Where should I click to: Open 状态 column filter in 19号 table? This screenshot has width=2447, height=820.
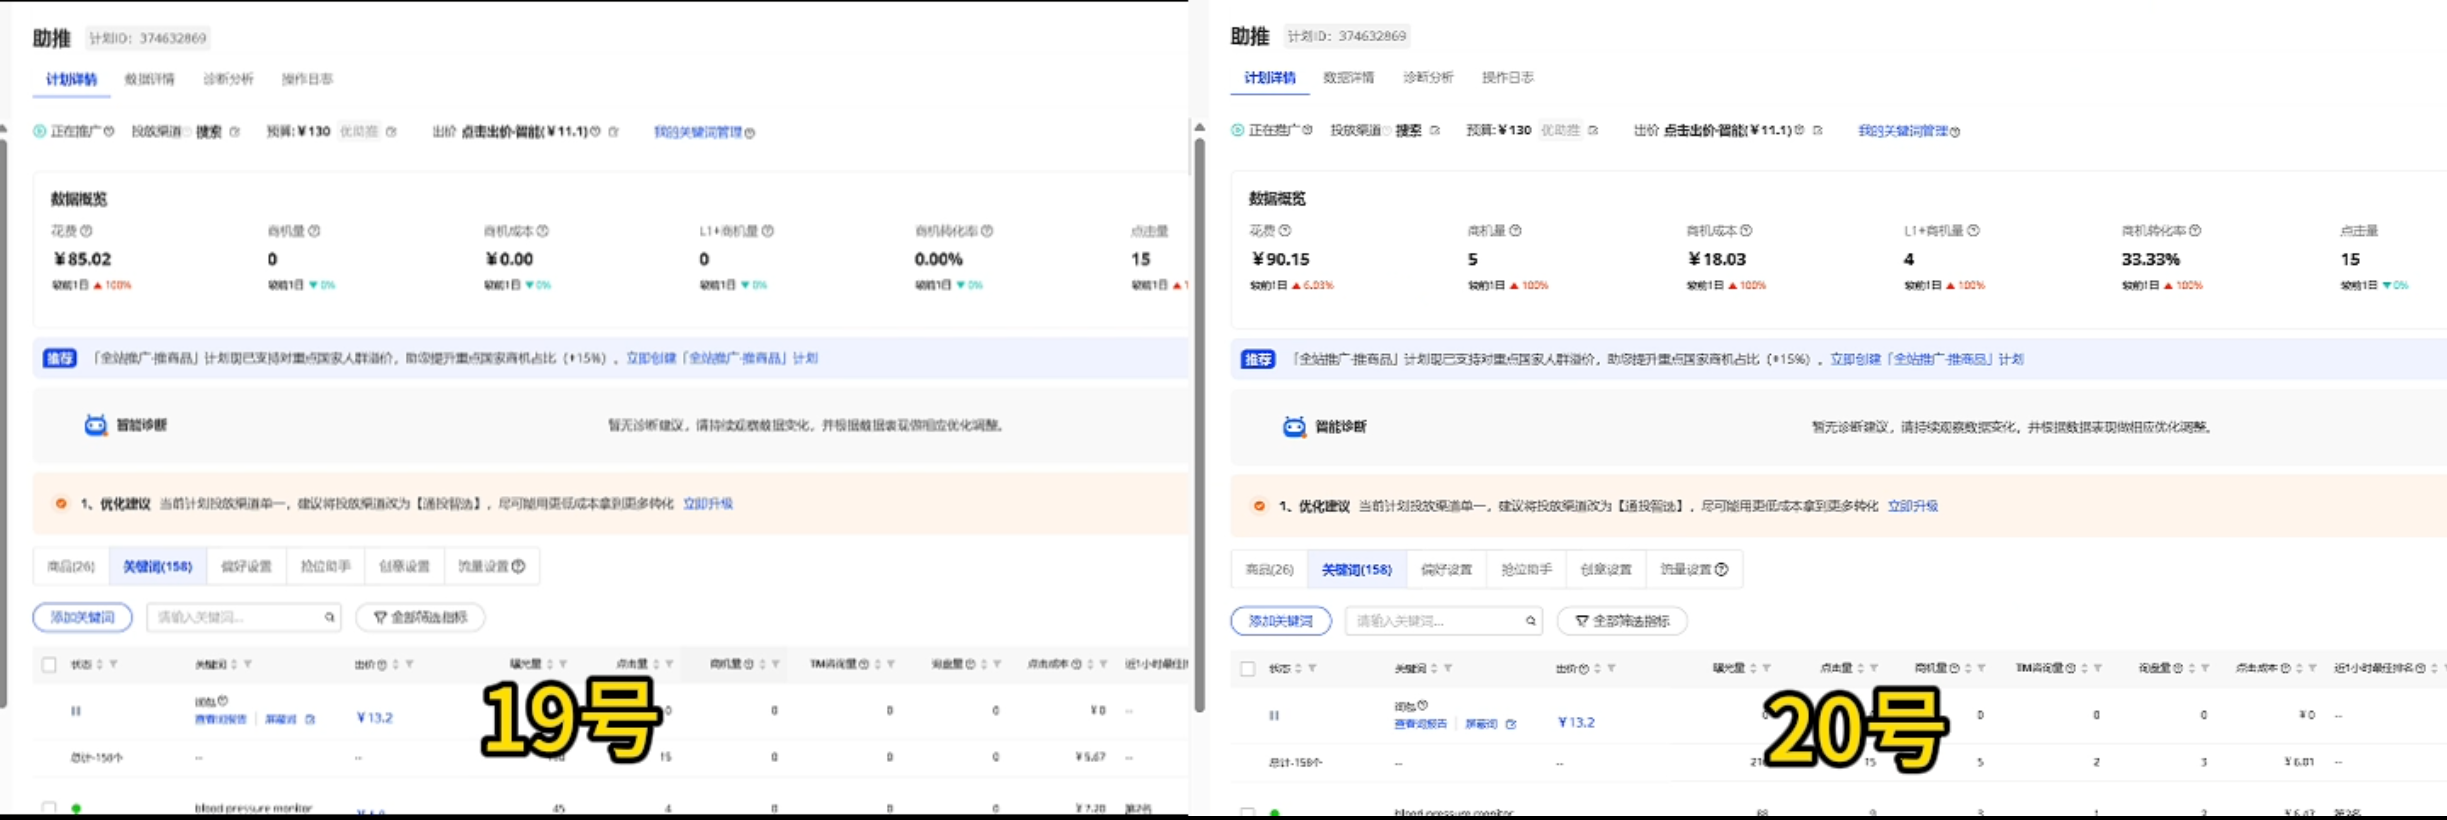[113, 664]
